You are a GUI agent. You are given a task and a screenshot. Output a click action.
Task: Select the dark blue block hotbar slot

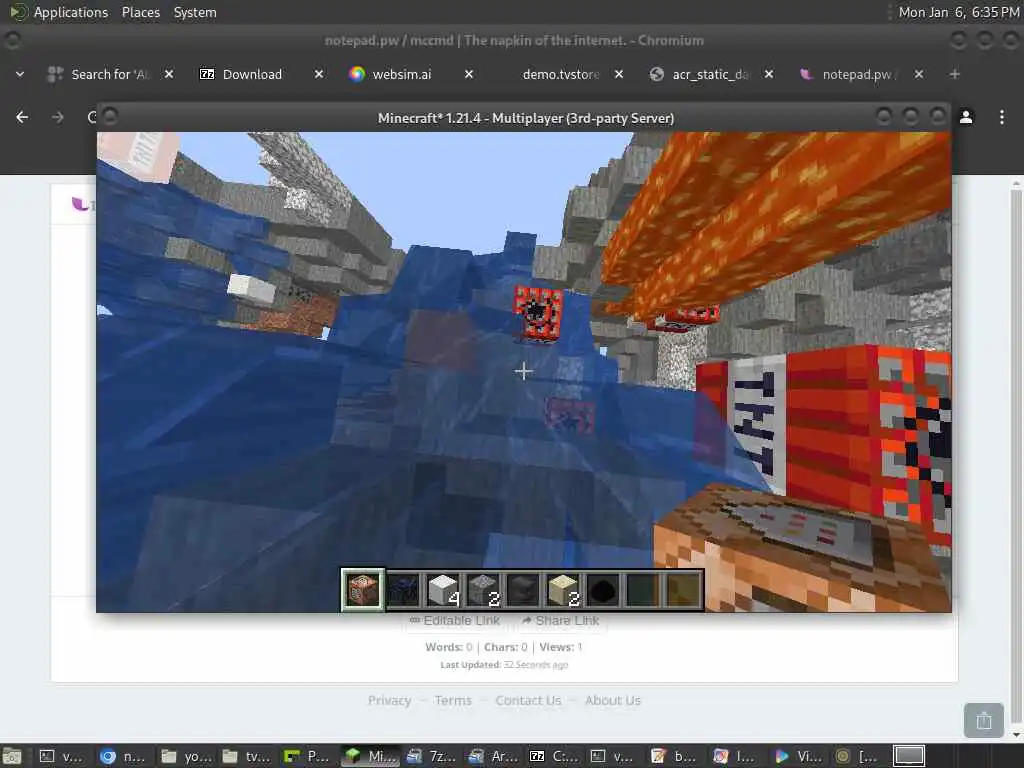tap(403, 590)
